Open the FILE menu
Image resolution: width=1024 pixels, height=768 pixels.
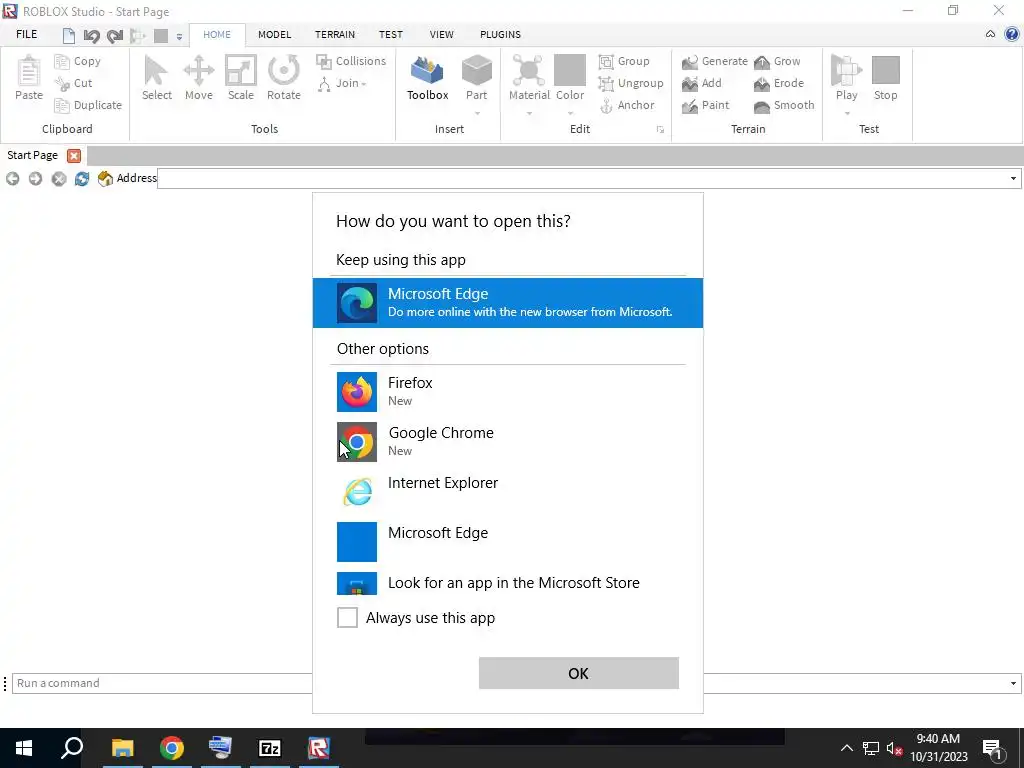(27, 35)
